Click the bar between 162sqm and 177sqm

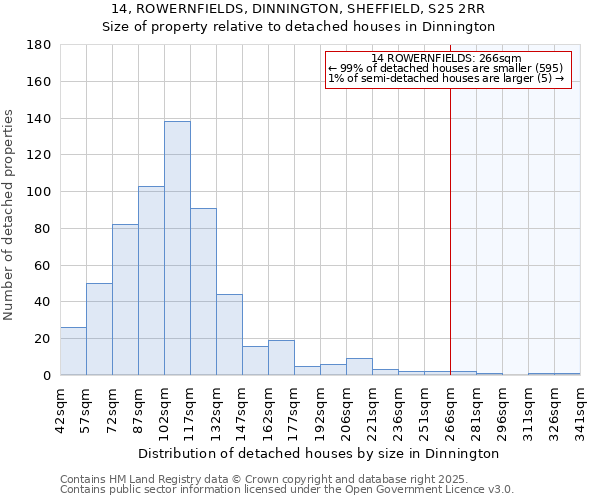(x=281, y=358)
